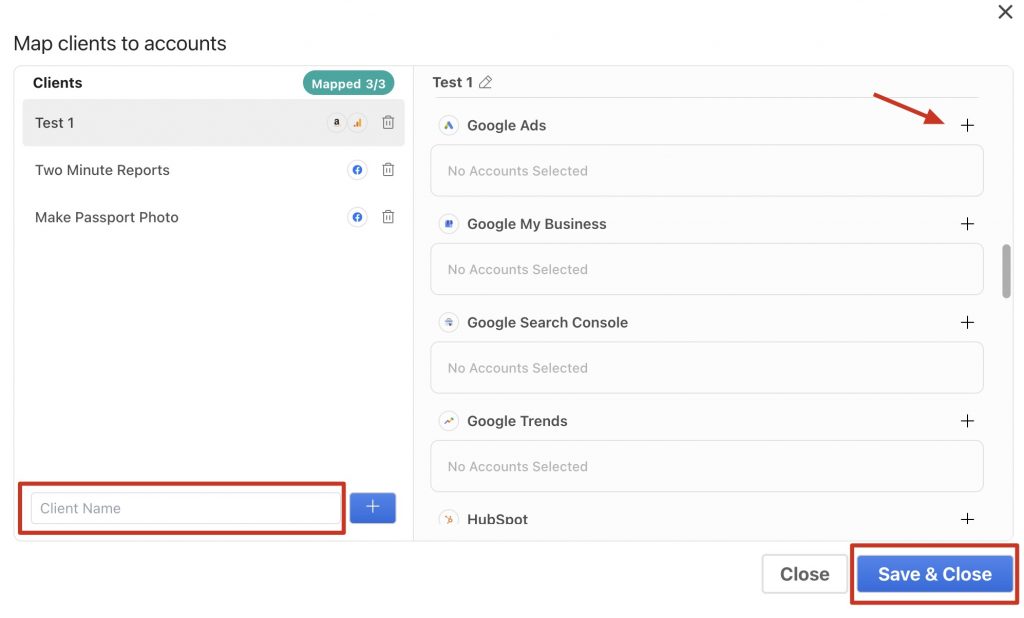Click the Save & Close button

point(935,574)
